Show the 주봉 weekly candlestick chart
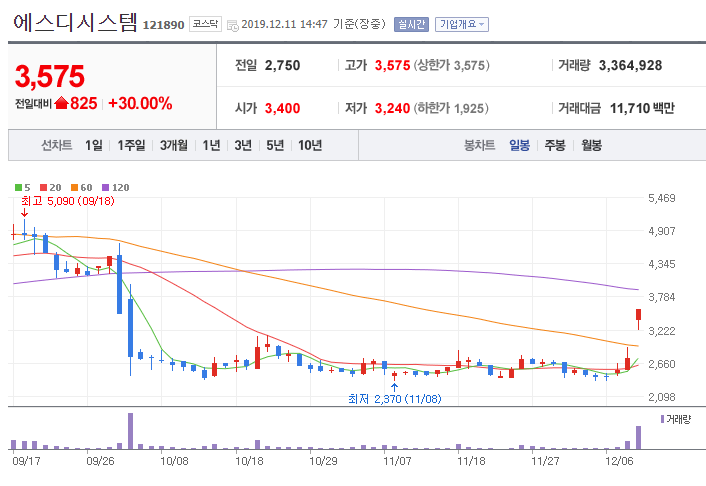The image size is (706, 486). tap(555, 145)
